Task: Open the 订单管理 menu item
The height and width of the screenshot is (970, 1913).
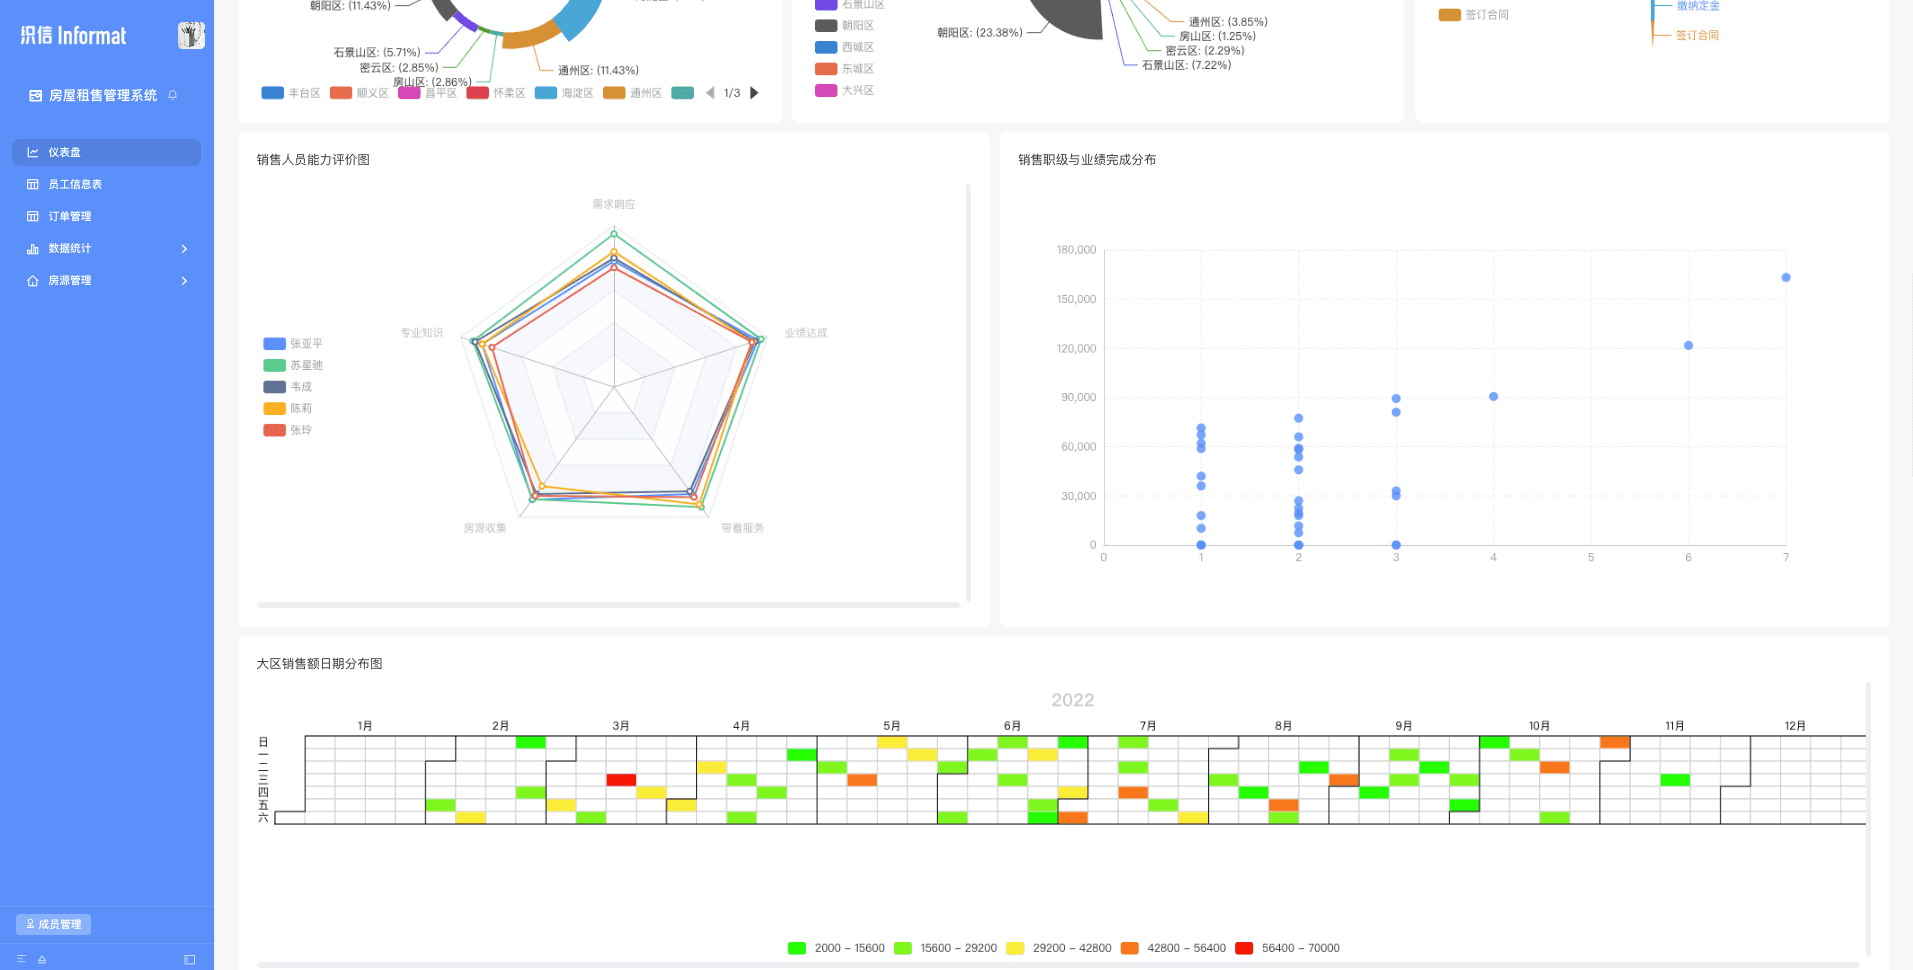Action: (x=106, y=216)
